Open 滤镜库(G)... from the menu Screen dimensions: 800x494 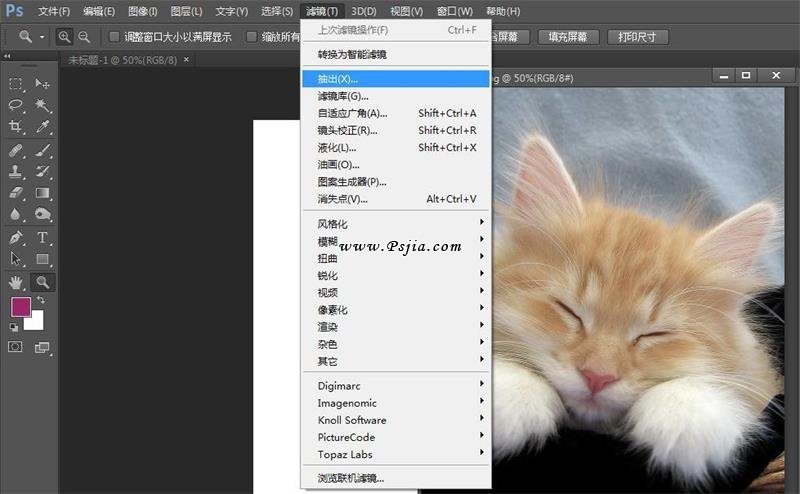pos(395,96)
